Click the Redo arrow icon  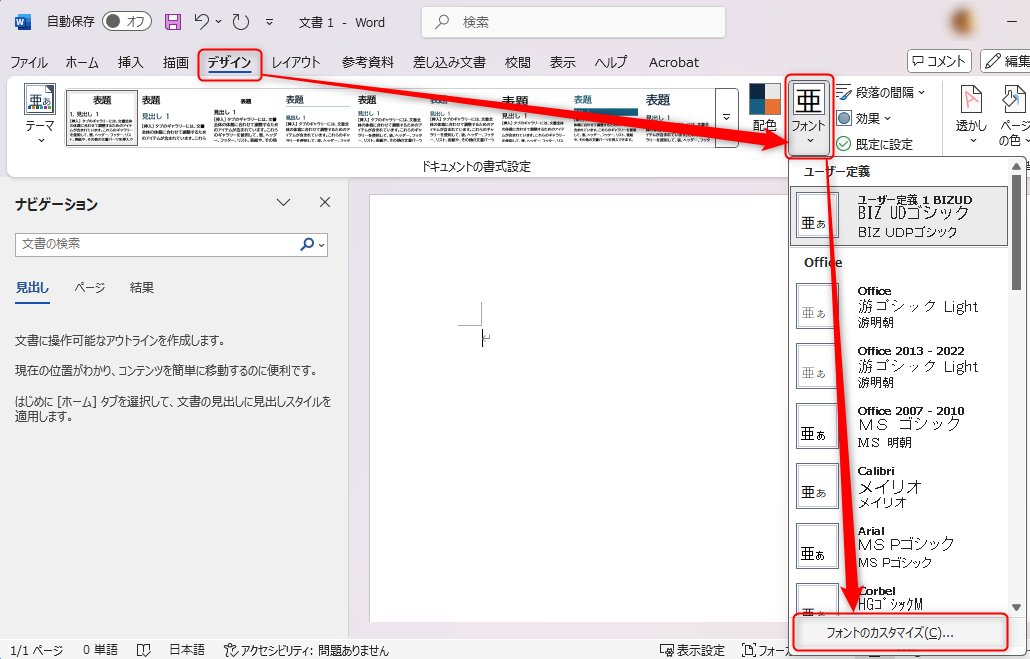[x=240, y=21]
